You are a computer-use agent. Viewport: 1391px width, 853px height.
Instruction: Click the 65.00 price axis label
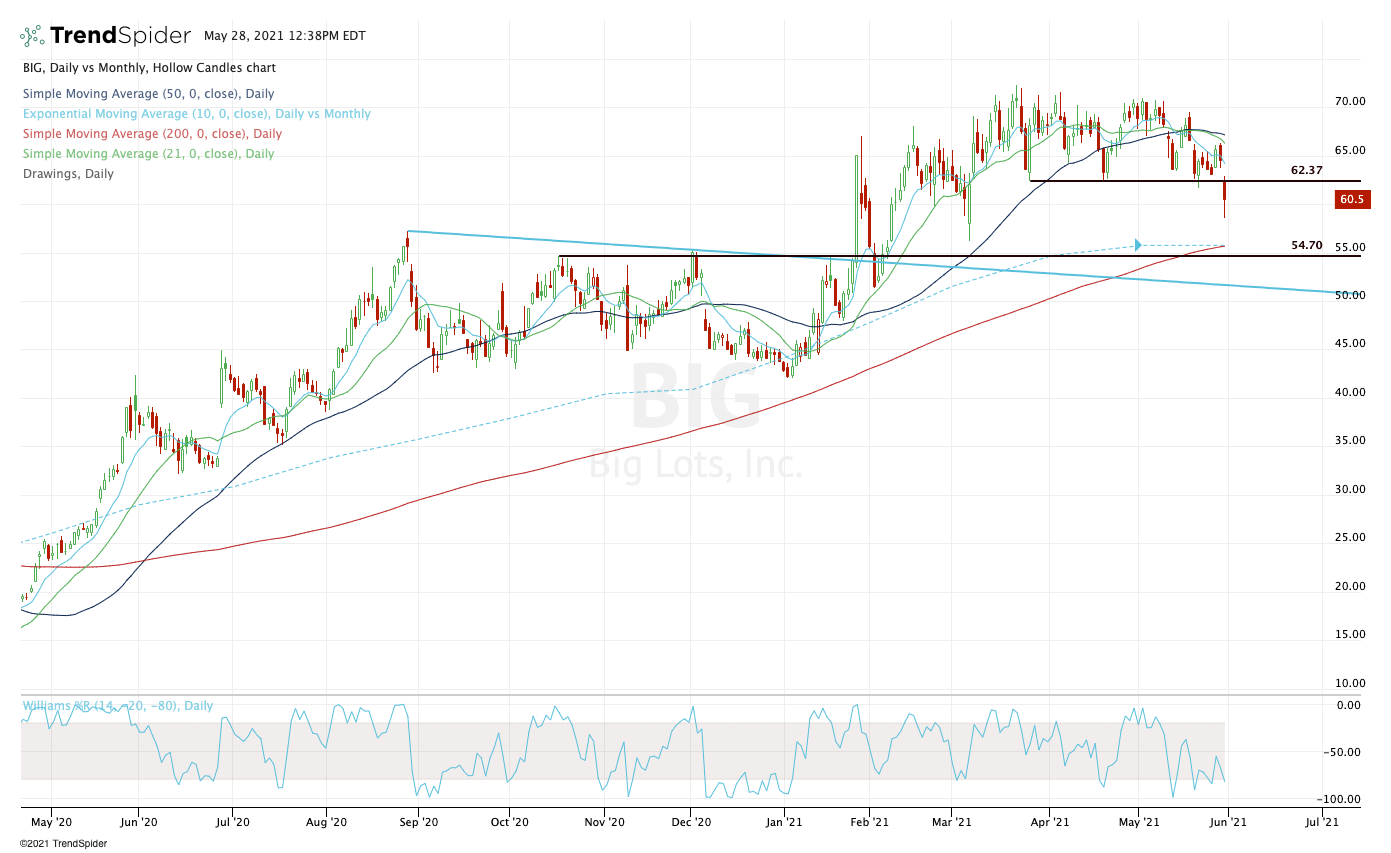point(1350,151)
